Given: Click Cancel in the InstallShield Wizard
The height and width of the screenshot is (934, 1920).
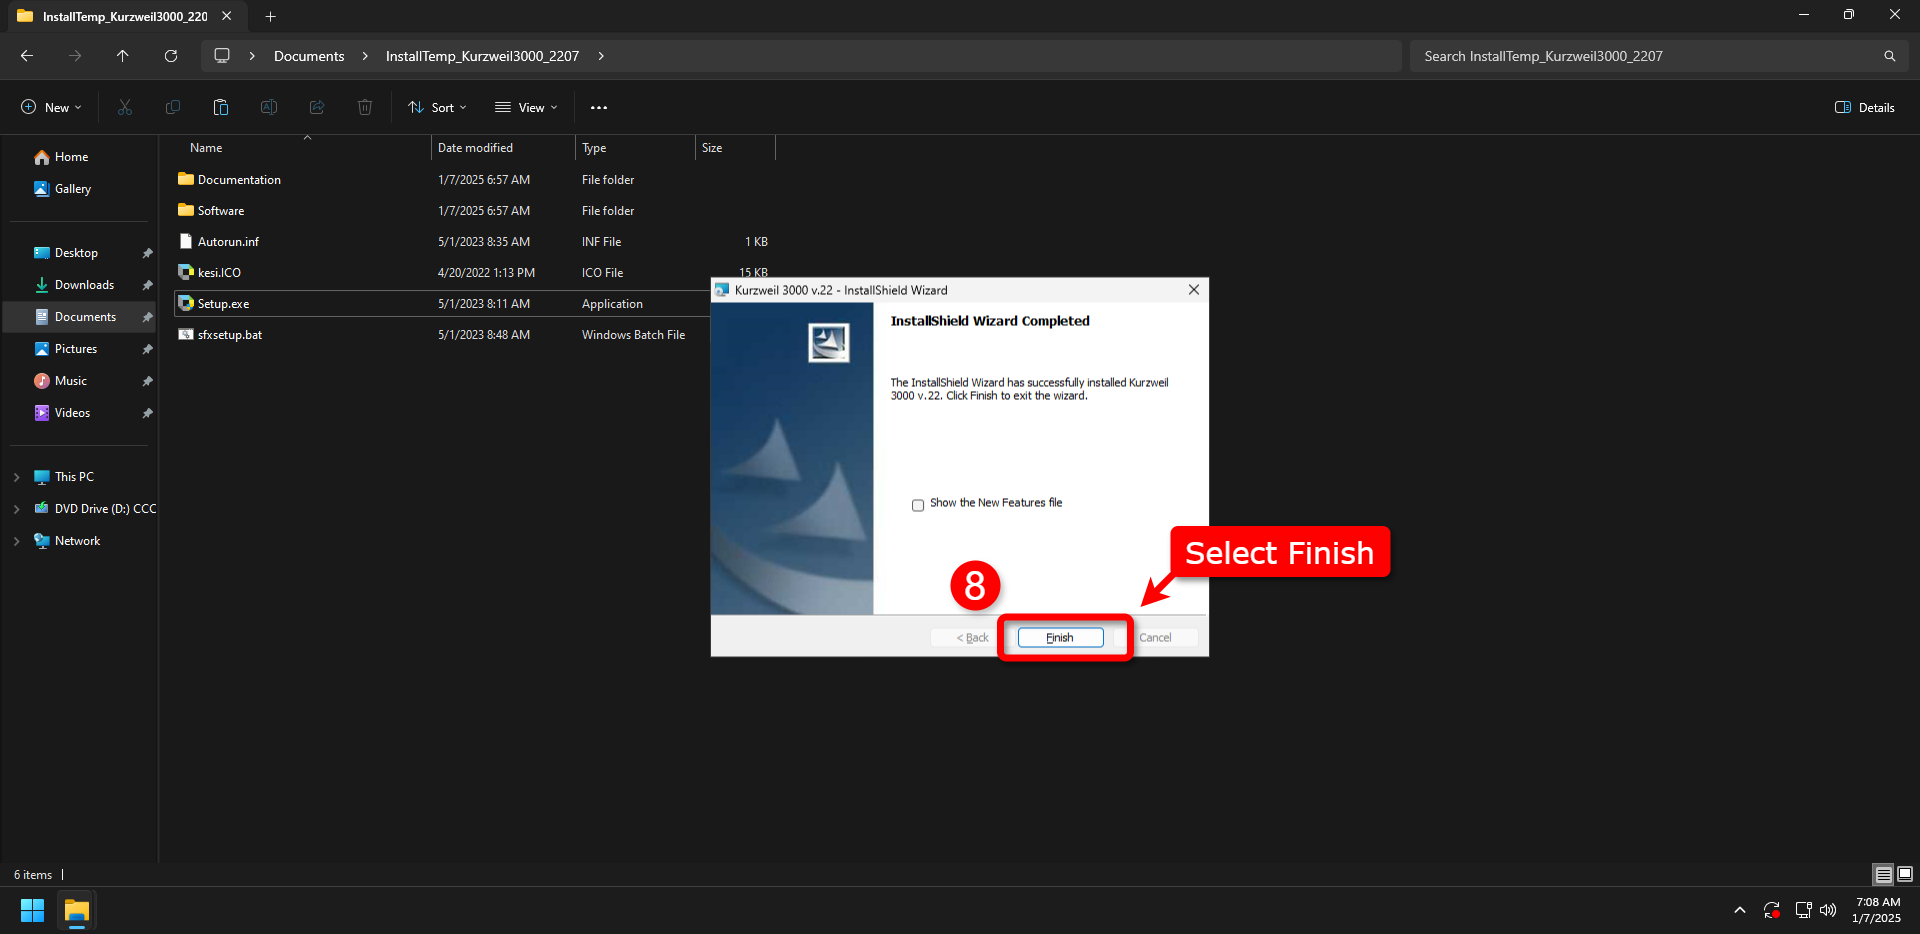Looking at the screenshot, I should pos(1155,637).
